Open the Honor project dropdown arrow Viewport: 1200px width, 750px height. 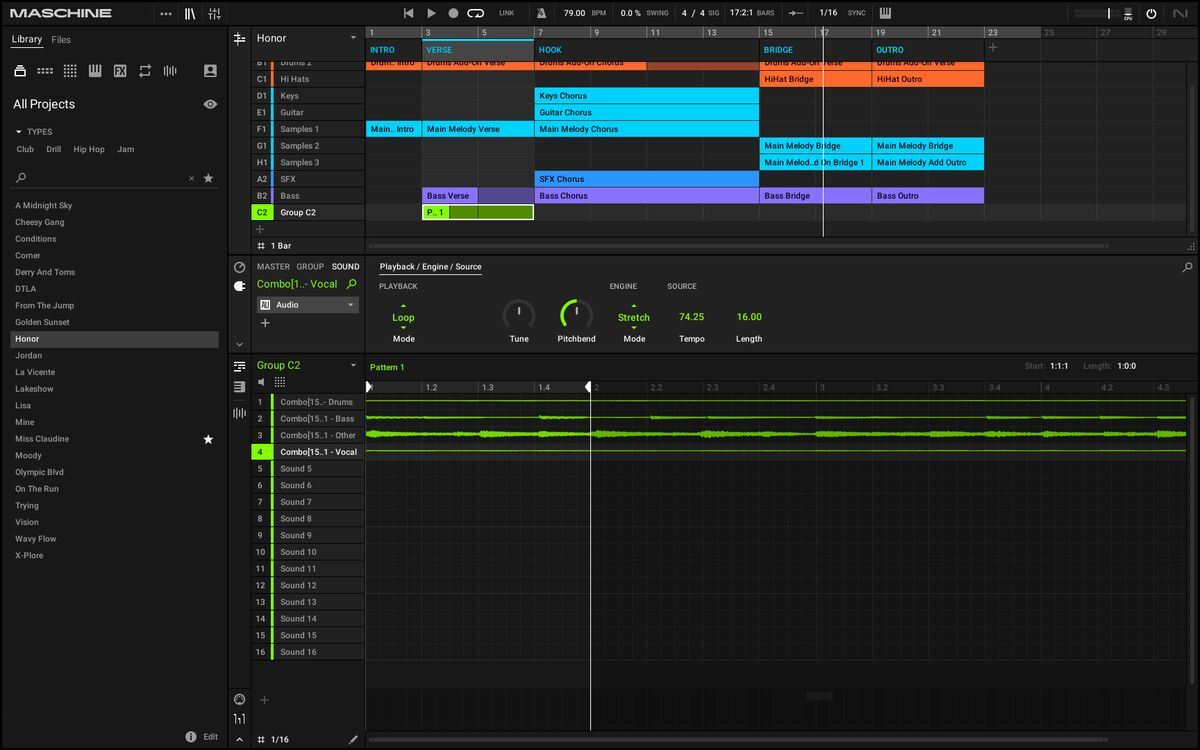[x=353, y=38]
